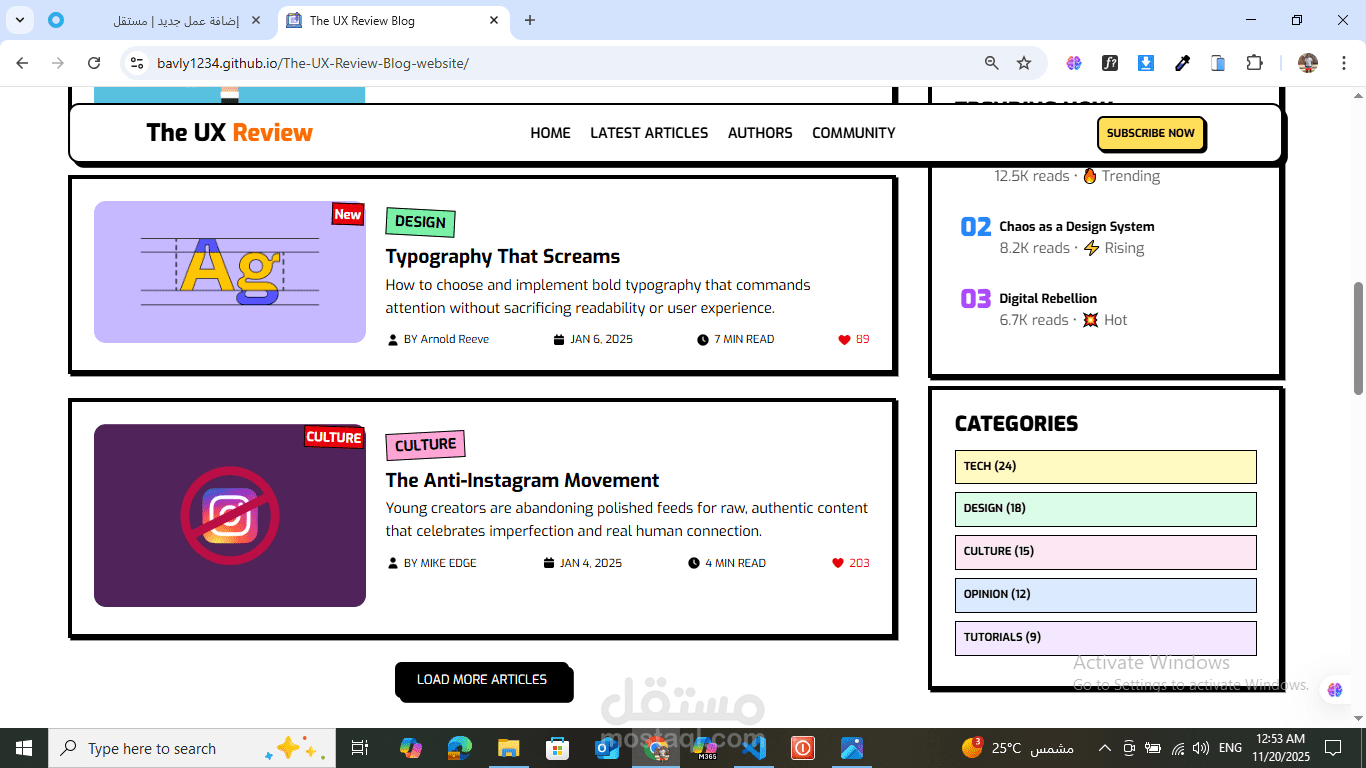Activate the eyedropper color picker extension

(x=1182, y=63)
